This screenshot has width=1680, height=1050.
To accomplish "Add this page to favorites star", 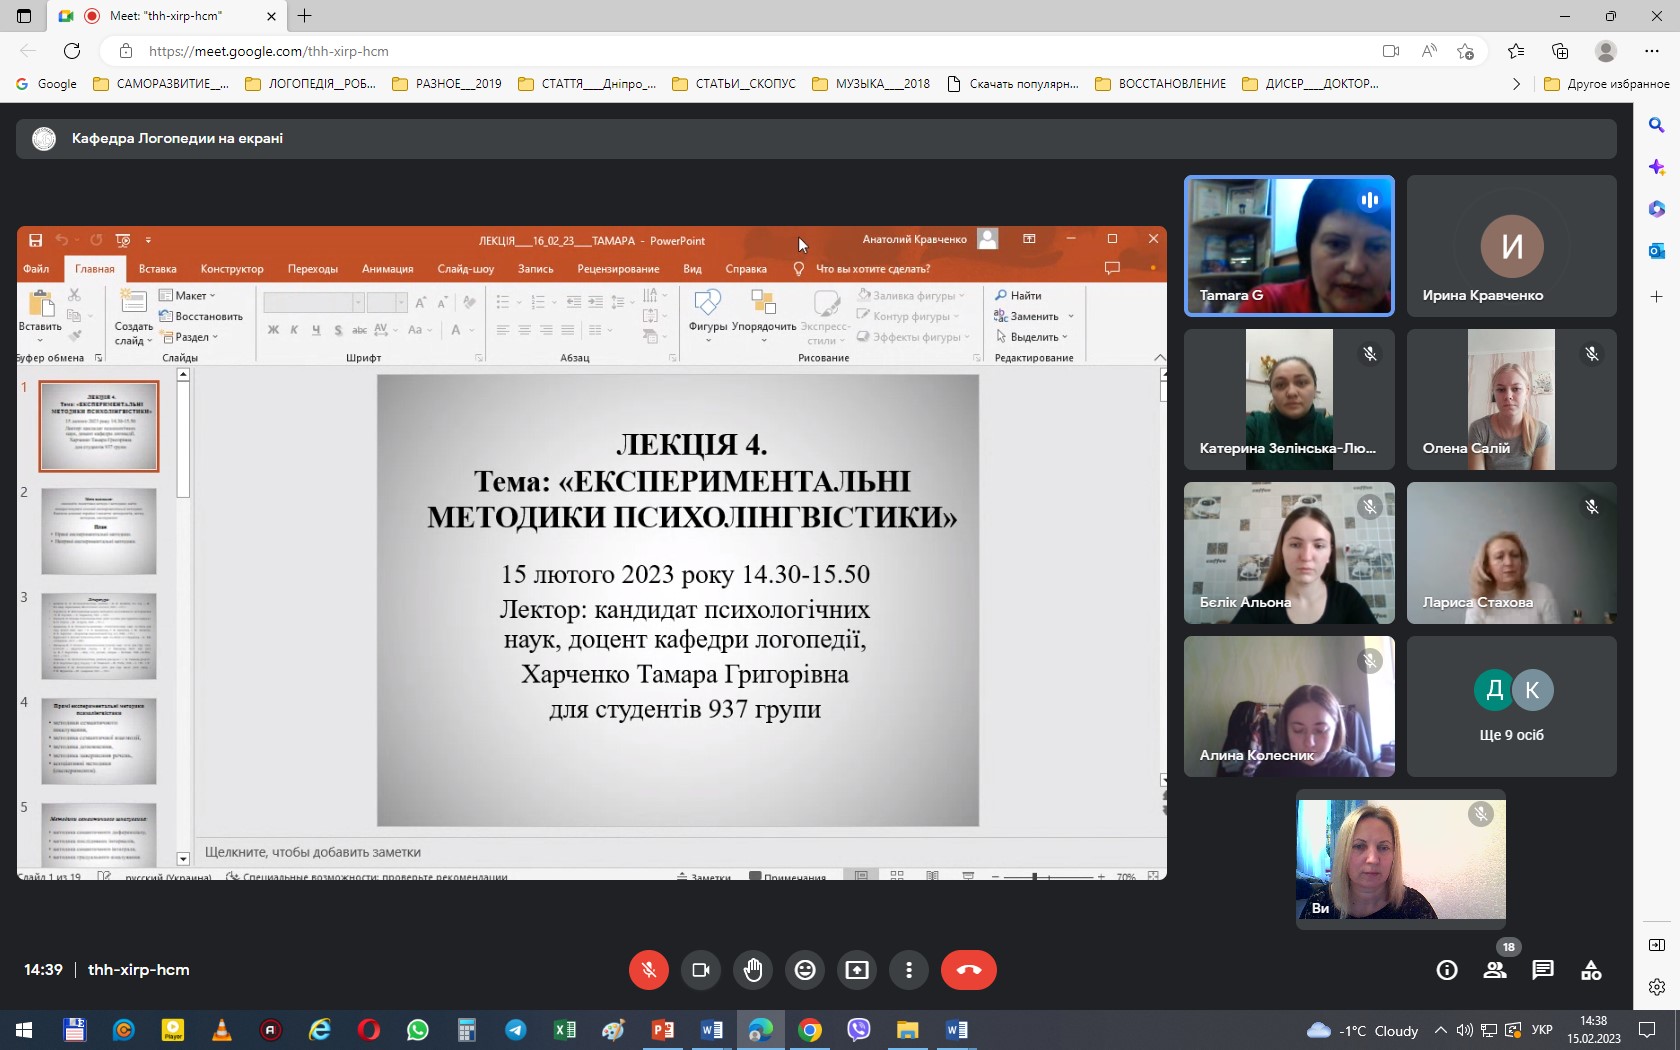I will 1466,51.
